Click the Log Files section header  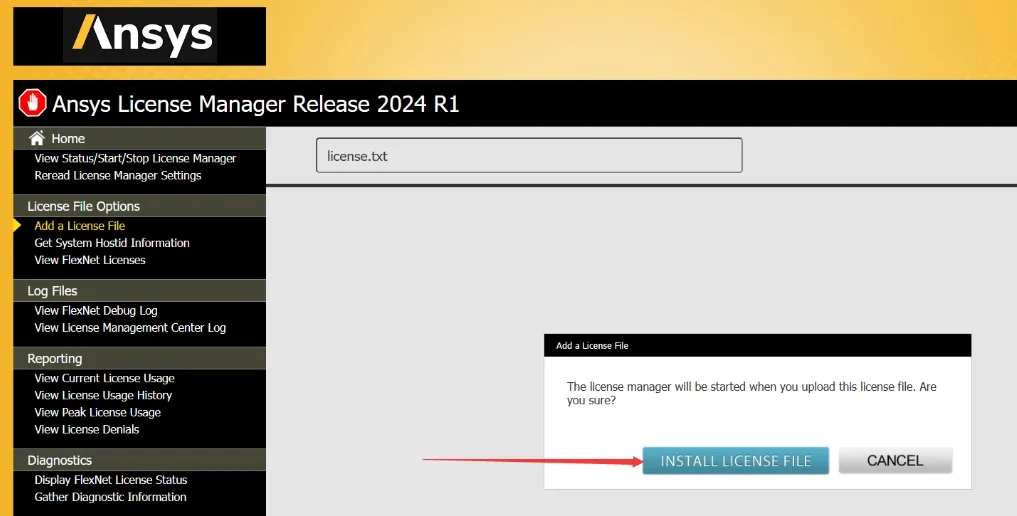[x=139, y=291]
